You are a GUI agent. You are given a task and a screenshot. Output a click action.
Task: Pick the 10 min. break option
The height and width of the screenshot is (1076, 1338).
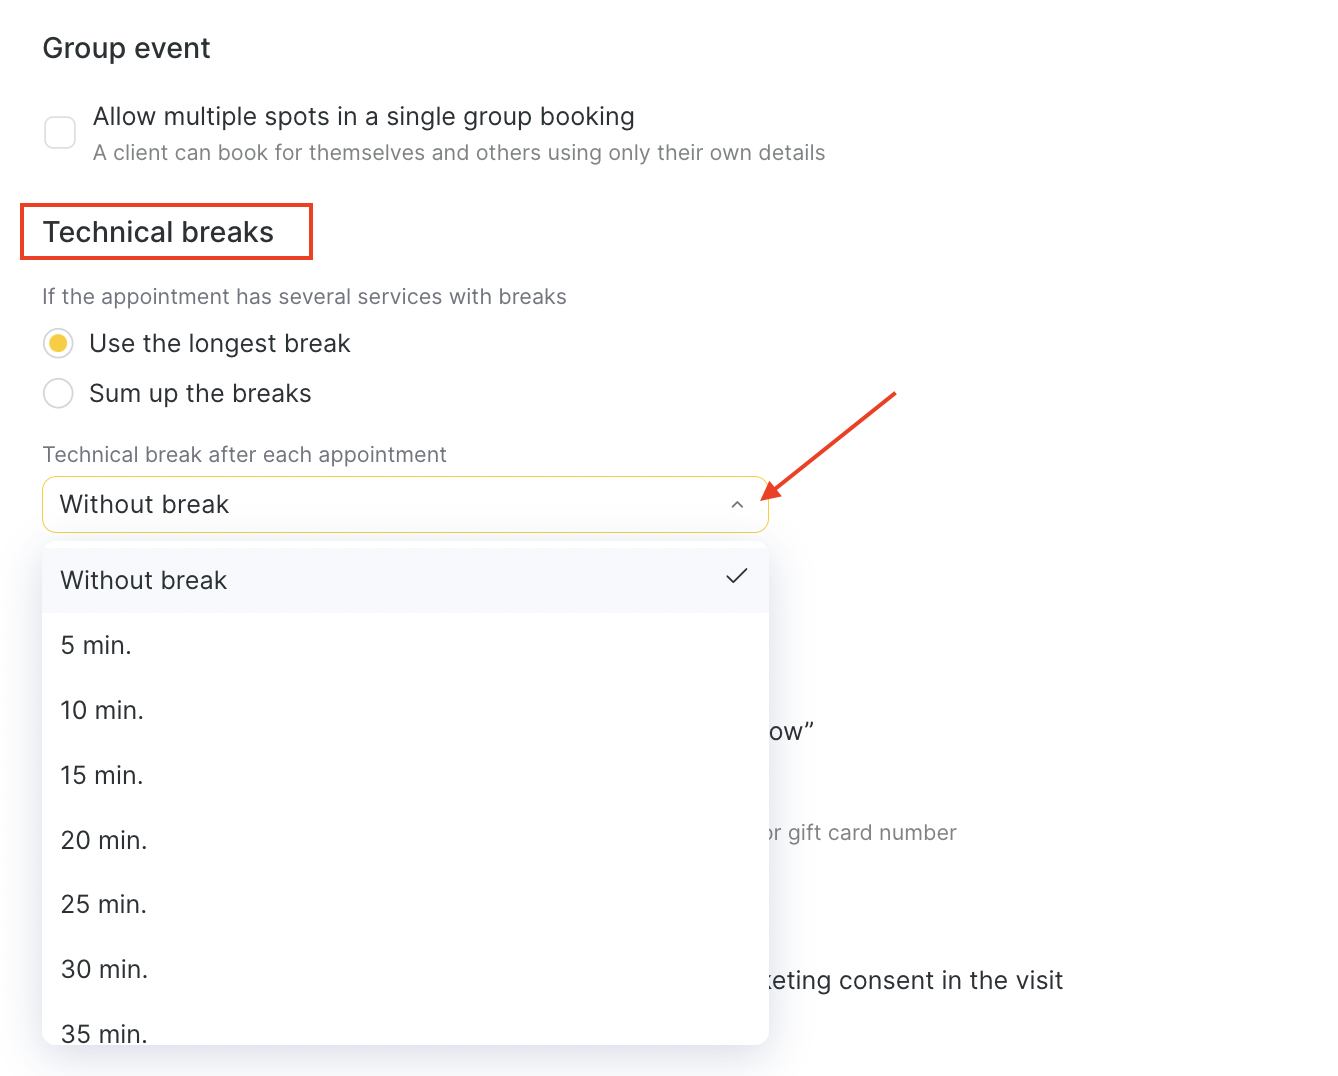(x=102, y=711)
